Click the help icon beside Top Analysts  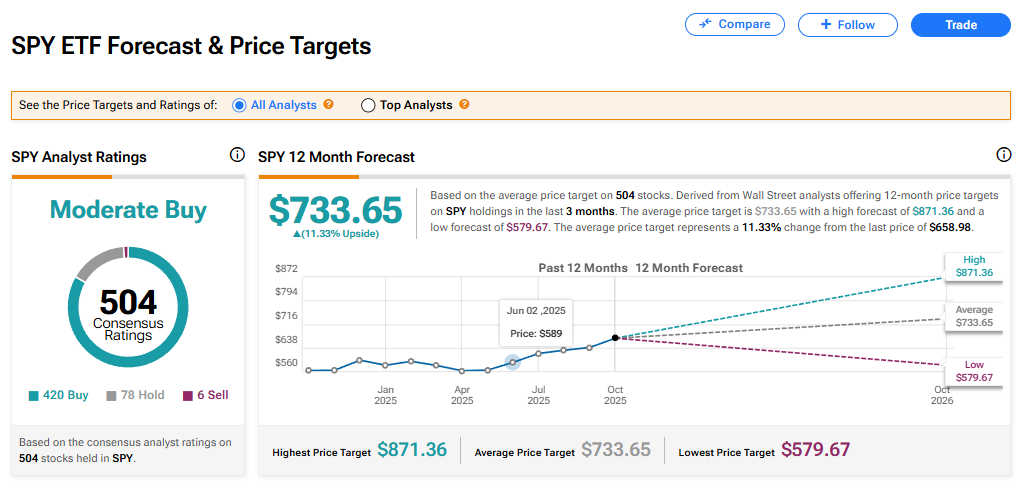[x=464, y=105]
